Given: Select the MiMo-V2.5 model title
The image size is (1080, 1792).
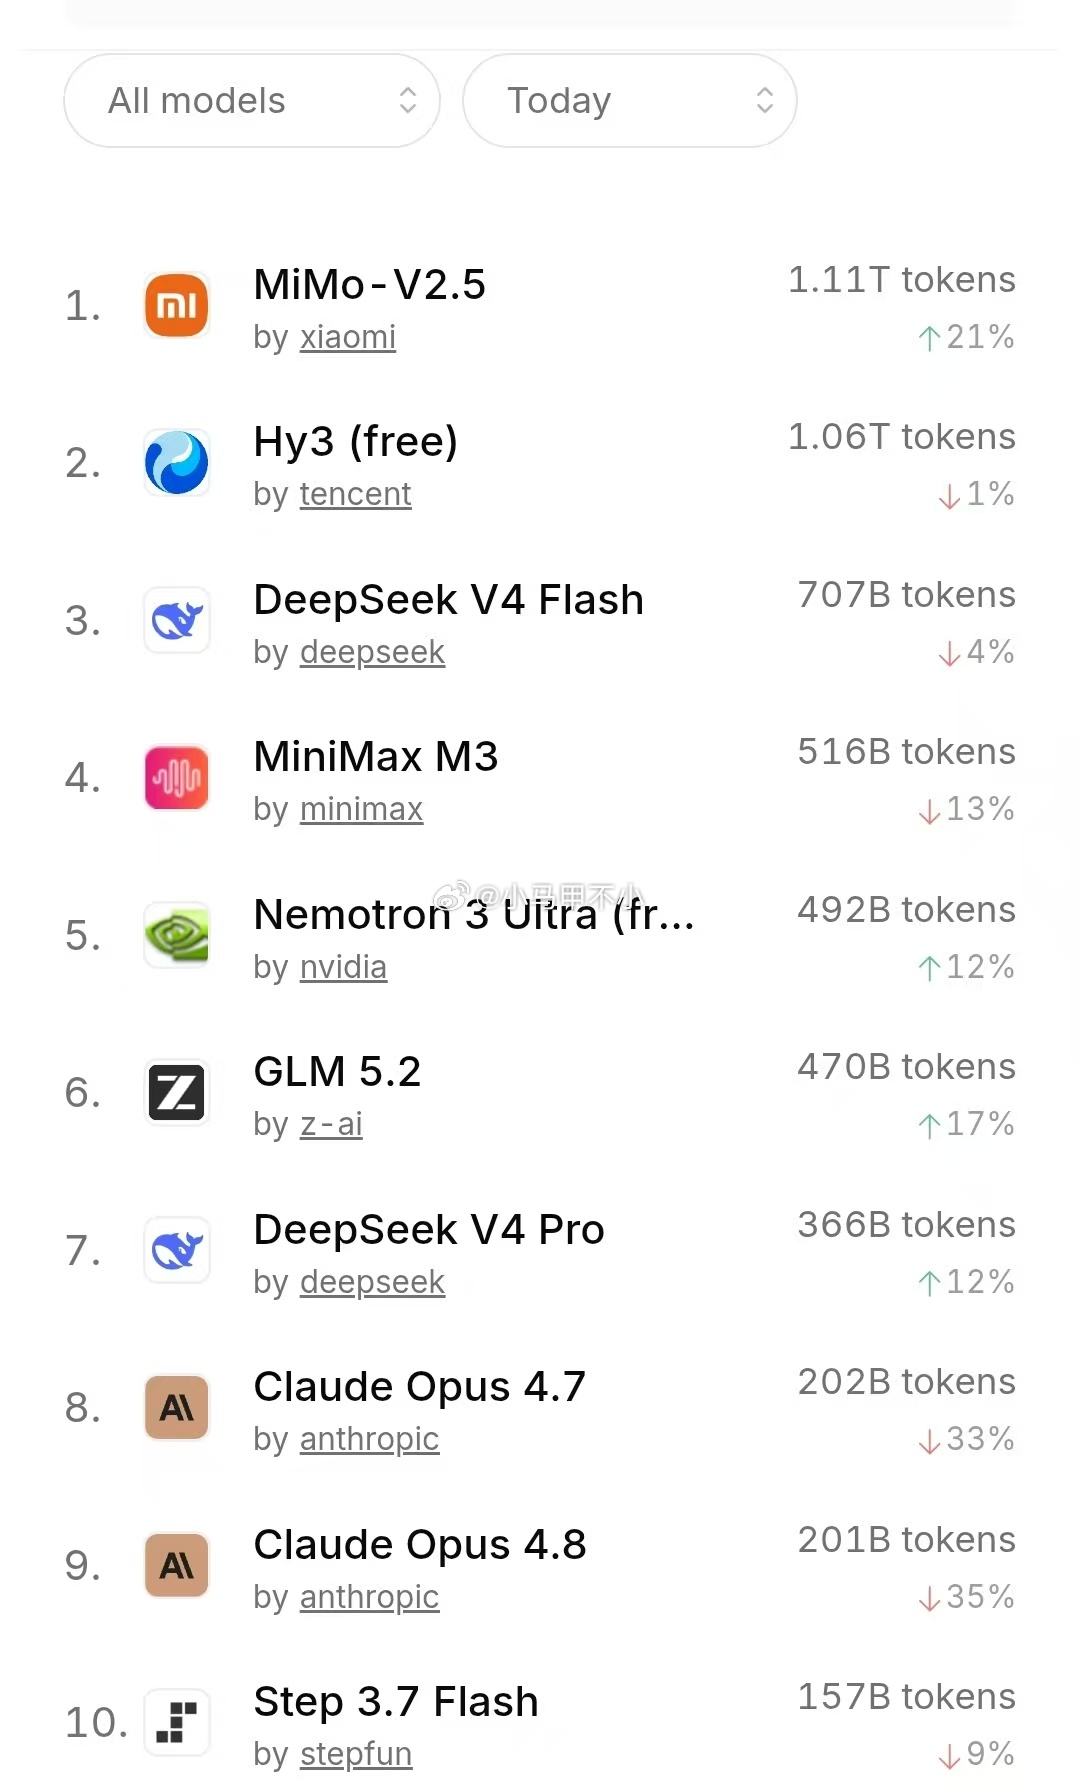Looking at the screenshot, I should pos(370,285).
